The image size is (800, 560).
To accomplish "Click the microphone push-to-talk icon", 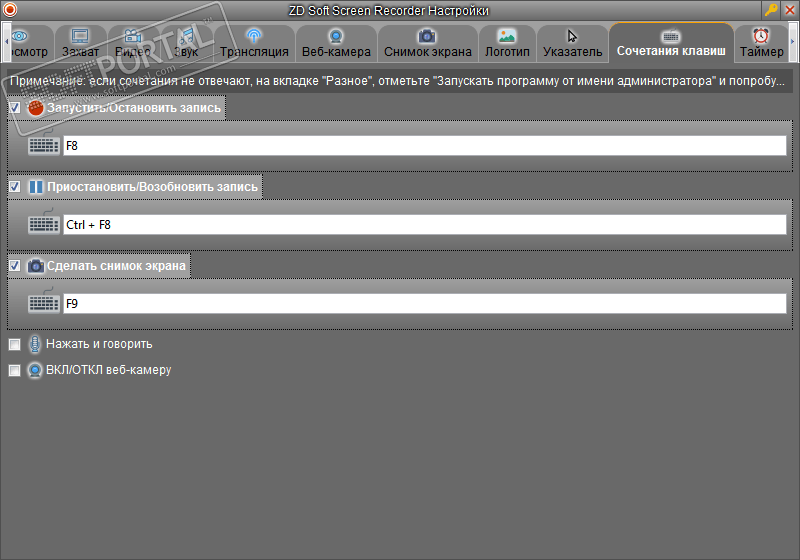I will tap(35, 344).
